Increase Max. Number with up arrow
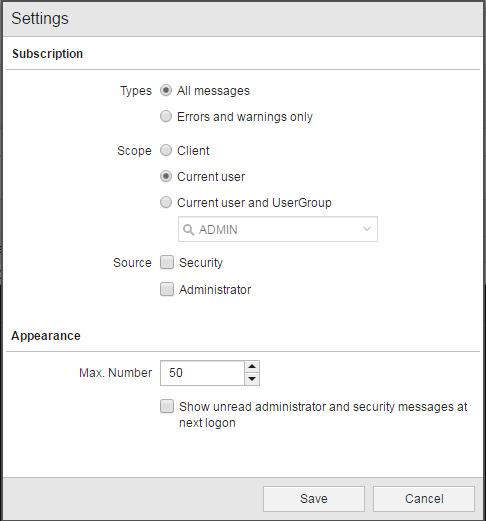 coord(252,367)
